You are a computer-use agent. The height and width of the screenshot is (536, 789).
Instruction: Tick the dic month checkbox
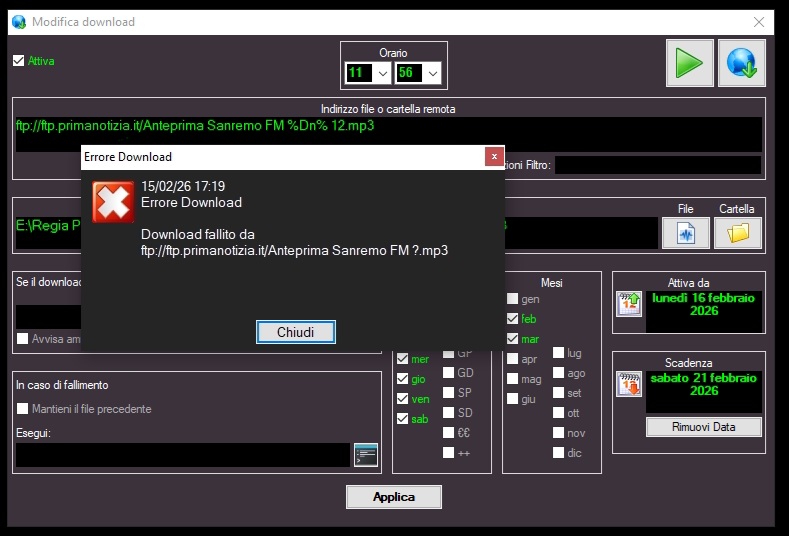coord(559,453)
